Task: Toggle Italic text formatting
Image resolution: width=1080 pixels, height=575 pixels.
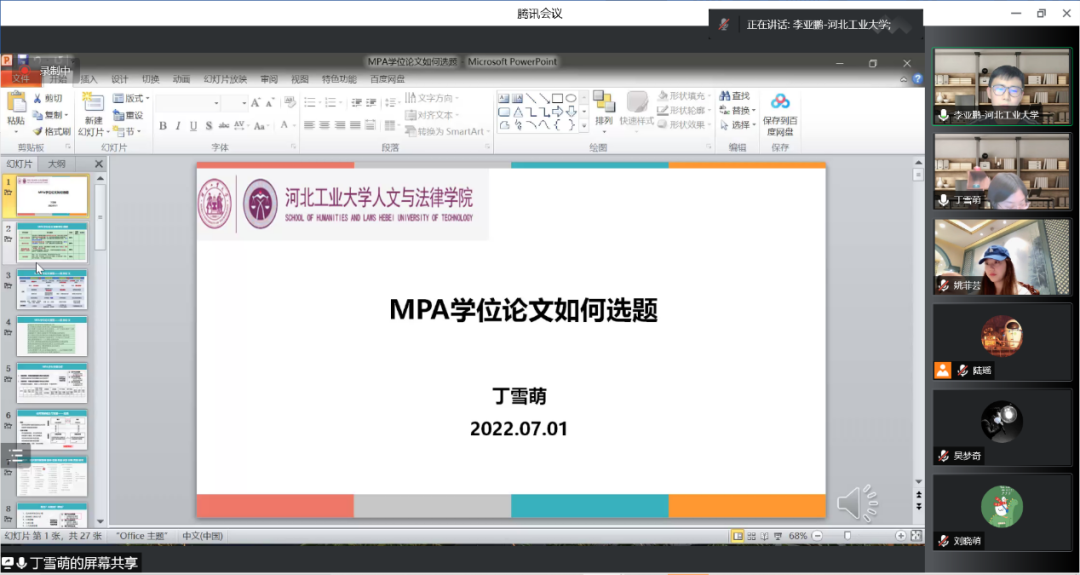Action: coord(177,126)
